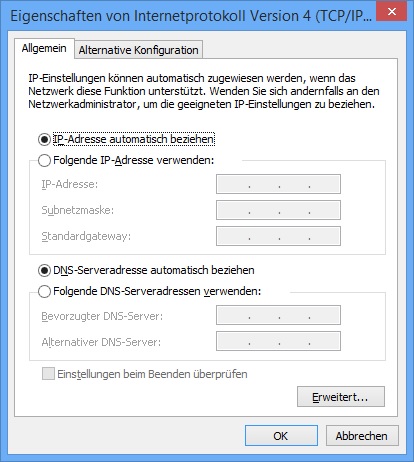The height and width of the screenshot is (462, 414).
Task: Click the Standardgateway field label
Action: 86,236
